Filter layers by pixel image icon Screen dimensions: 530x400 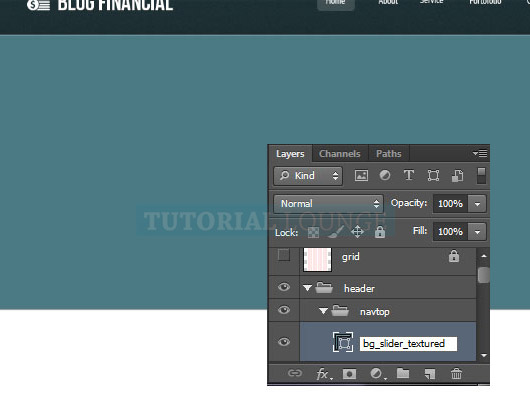coord(361,175)
